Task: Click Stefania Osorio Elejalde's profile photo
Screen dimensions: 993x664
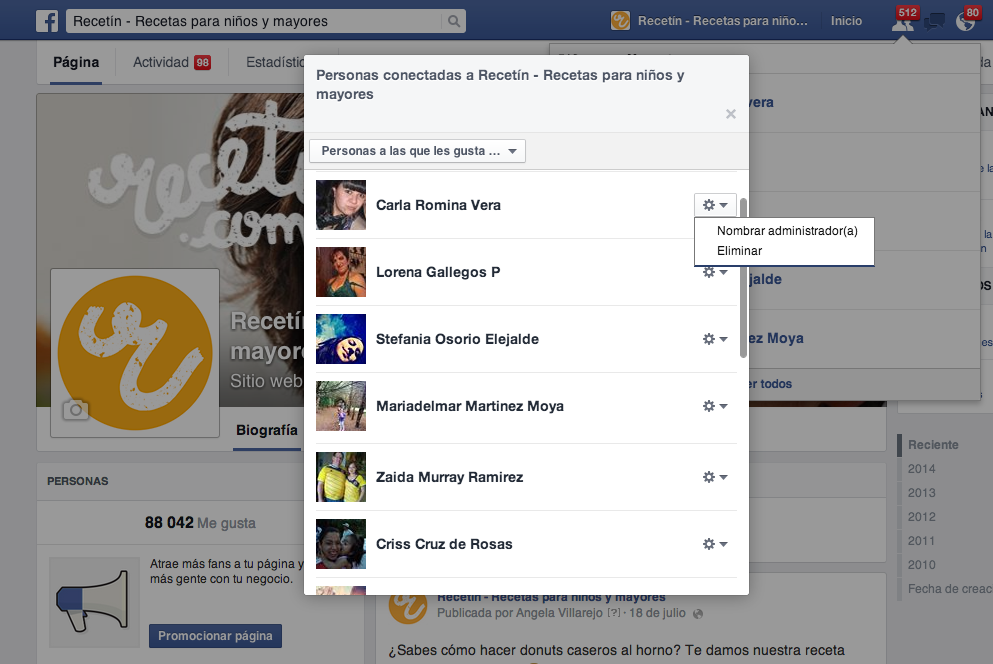Action: pyautogui.click(x=341, y=339)
